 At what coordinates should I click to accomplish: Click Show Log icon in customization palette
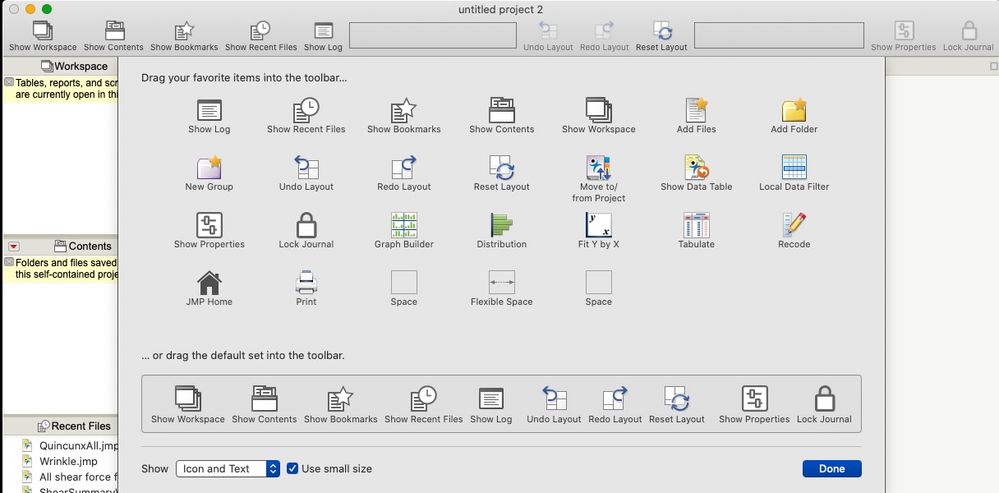click(x=209, y=110)
